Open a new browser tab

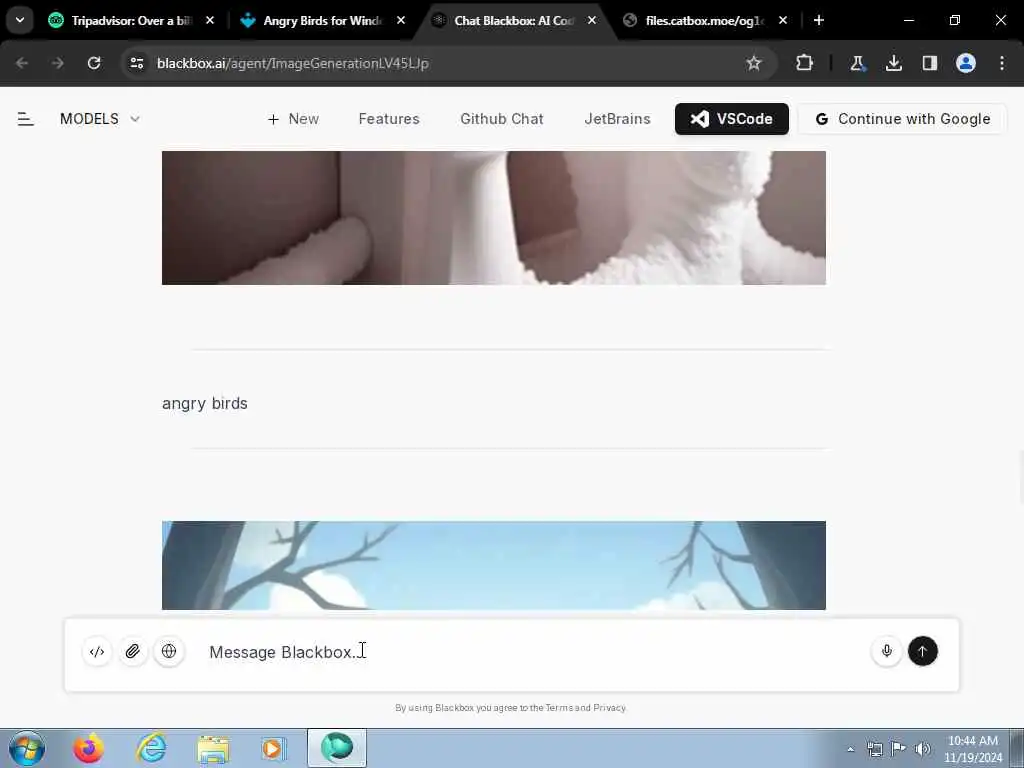pos(819,21)
